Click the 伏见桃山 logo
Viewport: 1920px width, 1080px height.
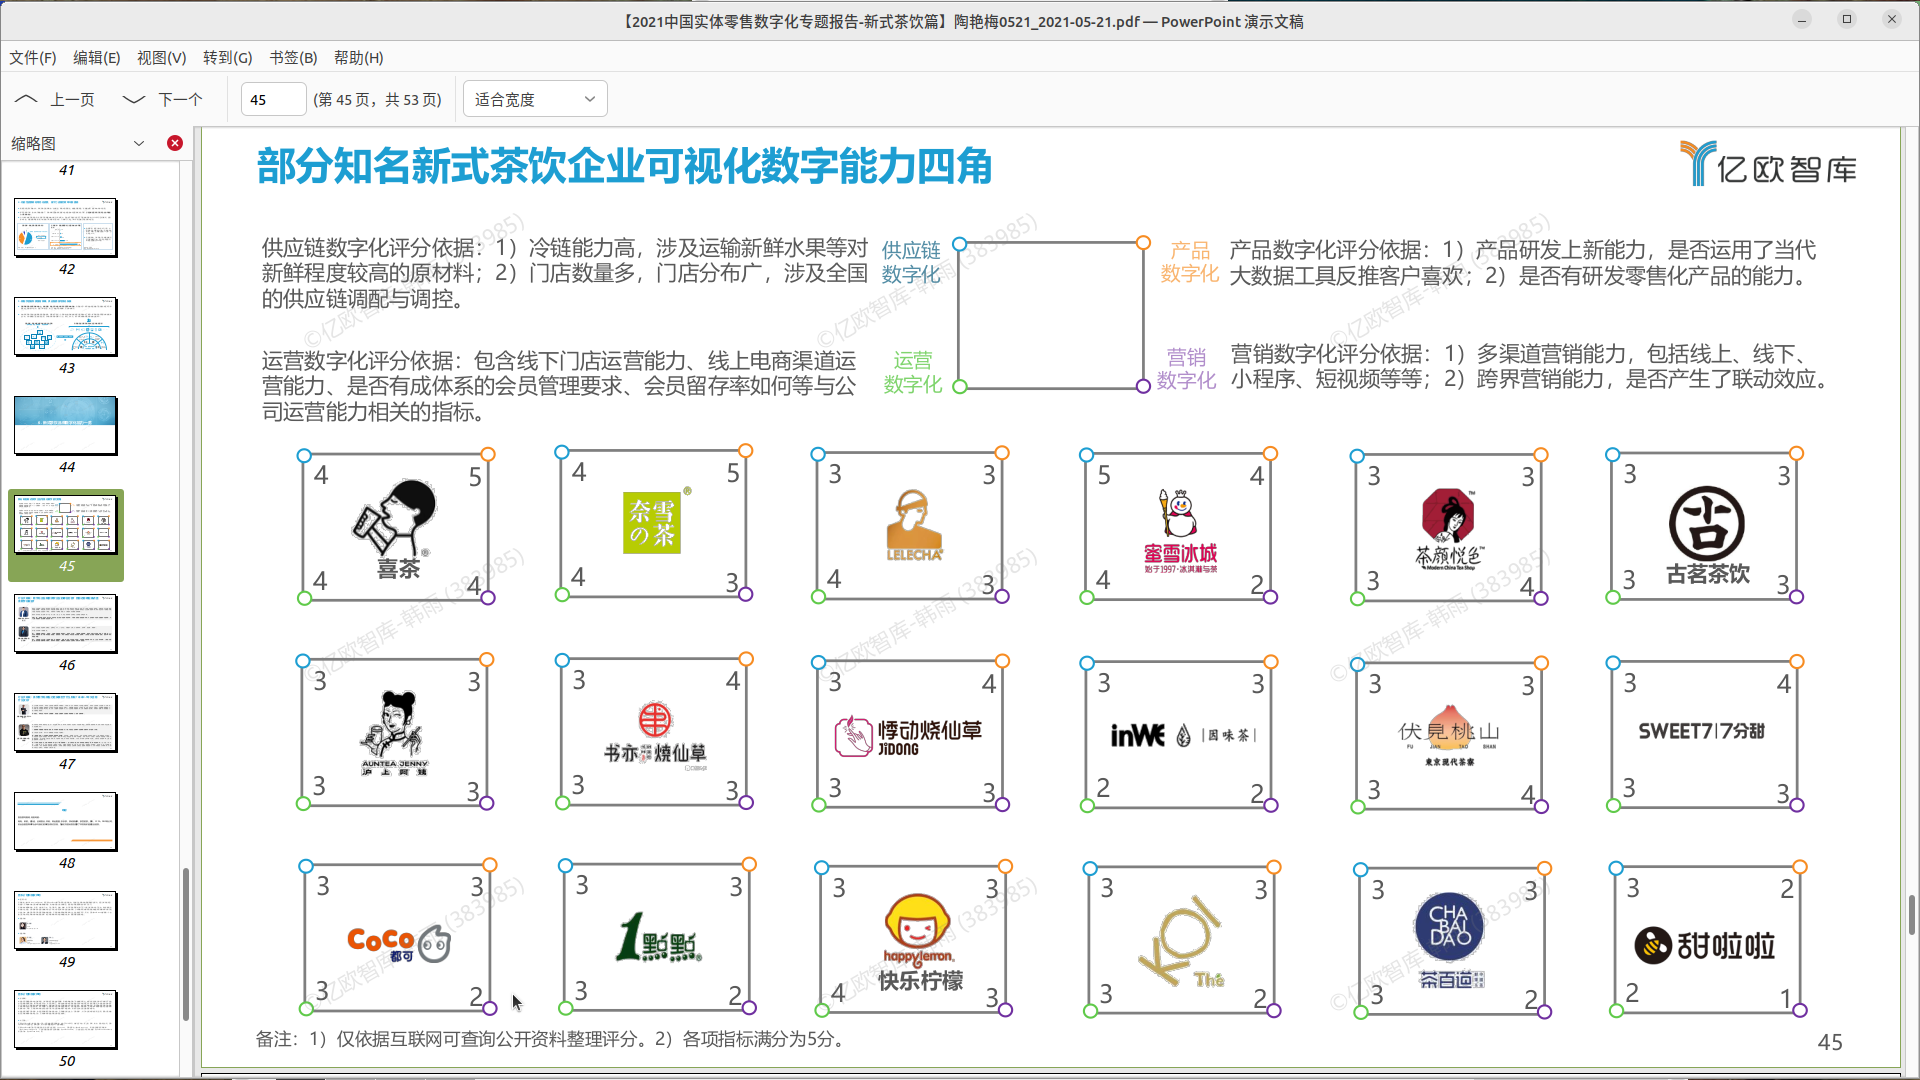click(x=1449, y=735)
